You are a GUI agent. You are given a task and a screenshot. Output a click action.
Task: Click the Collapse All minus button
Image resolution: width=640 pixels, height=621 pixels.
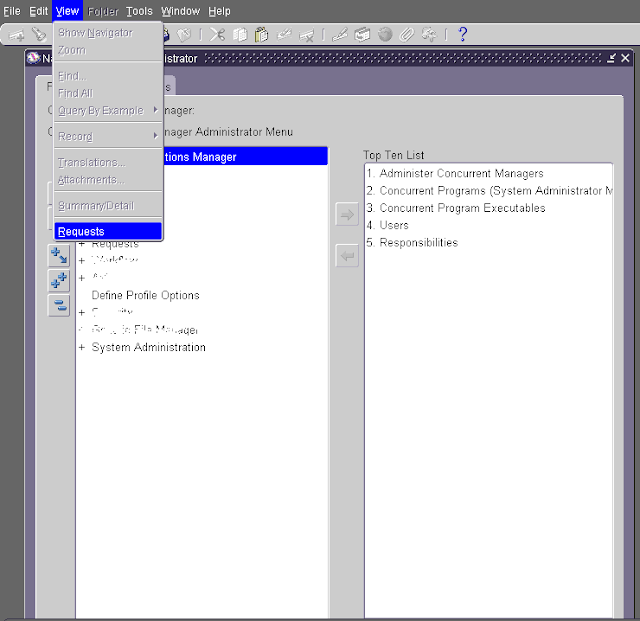[59, 305]
